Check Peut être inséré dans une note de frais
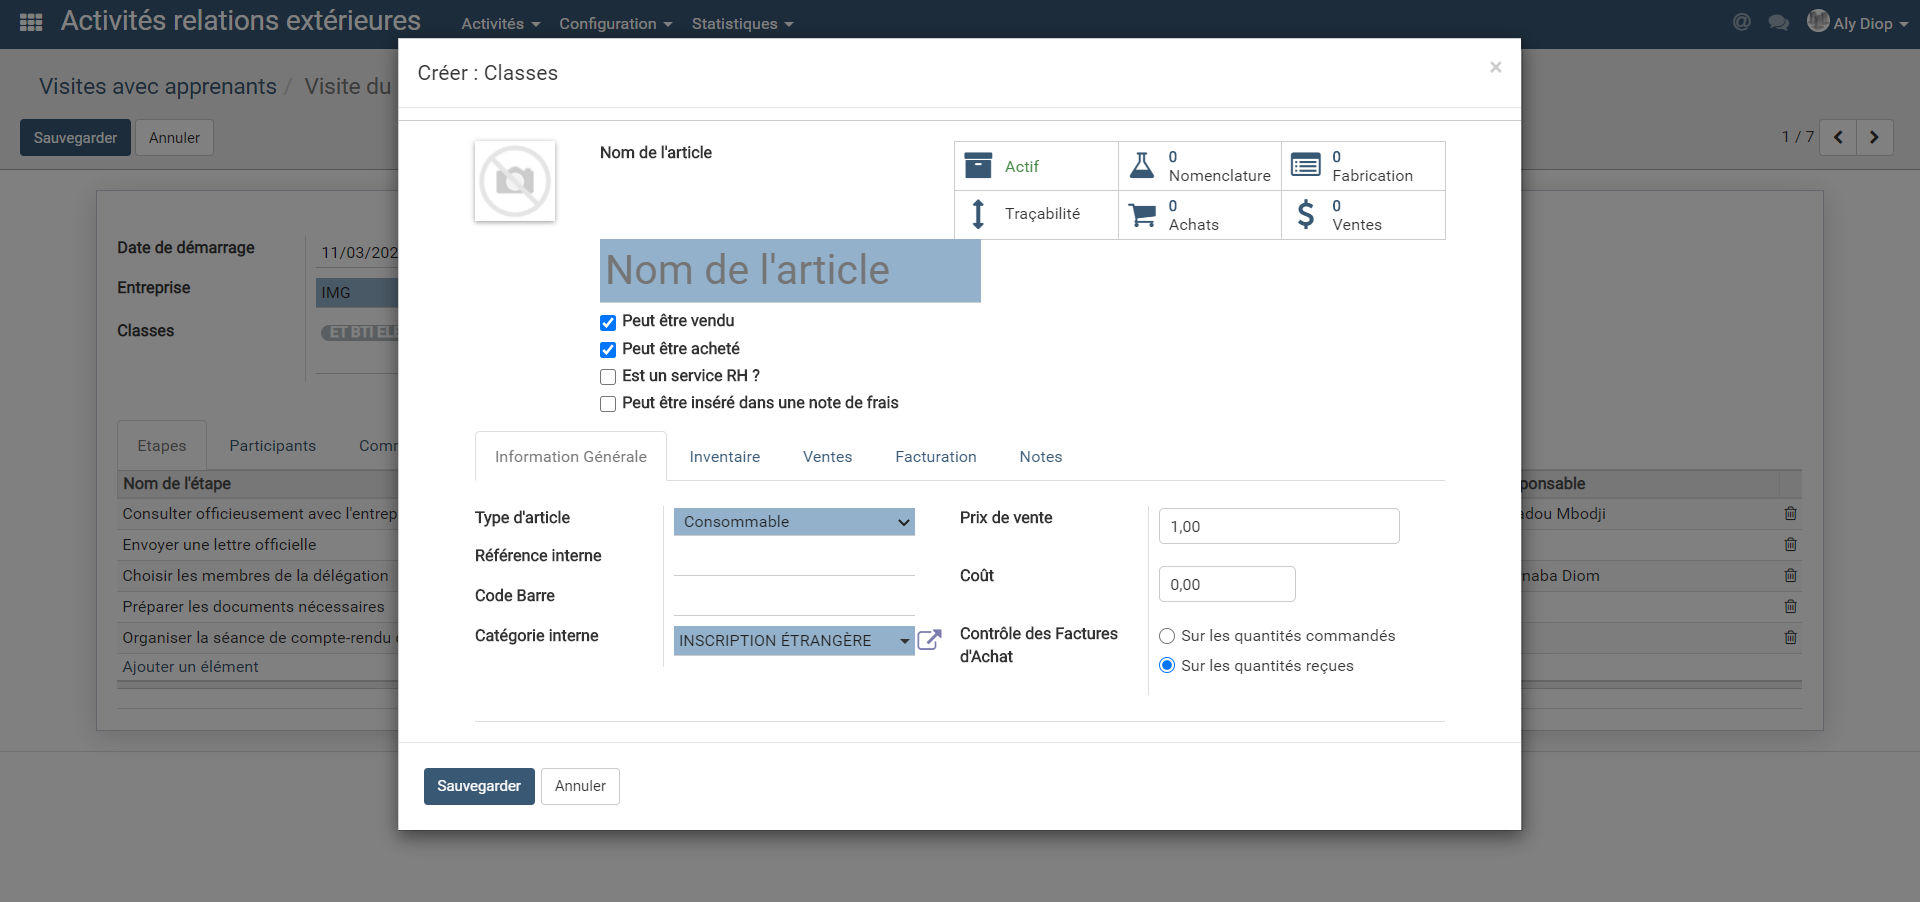The image size is (1920, 902). tap(608, 404)
